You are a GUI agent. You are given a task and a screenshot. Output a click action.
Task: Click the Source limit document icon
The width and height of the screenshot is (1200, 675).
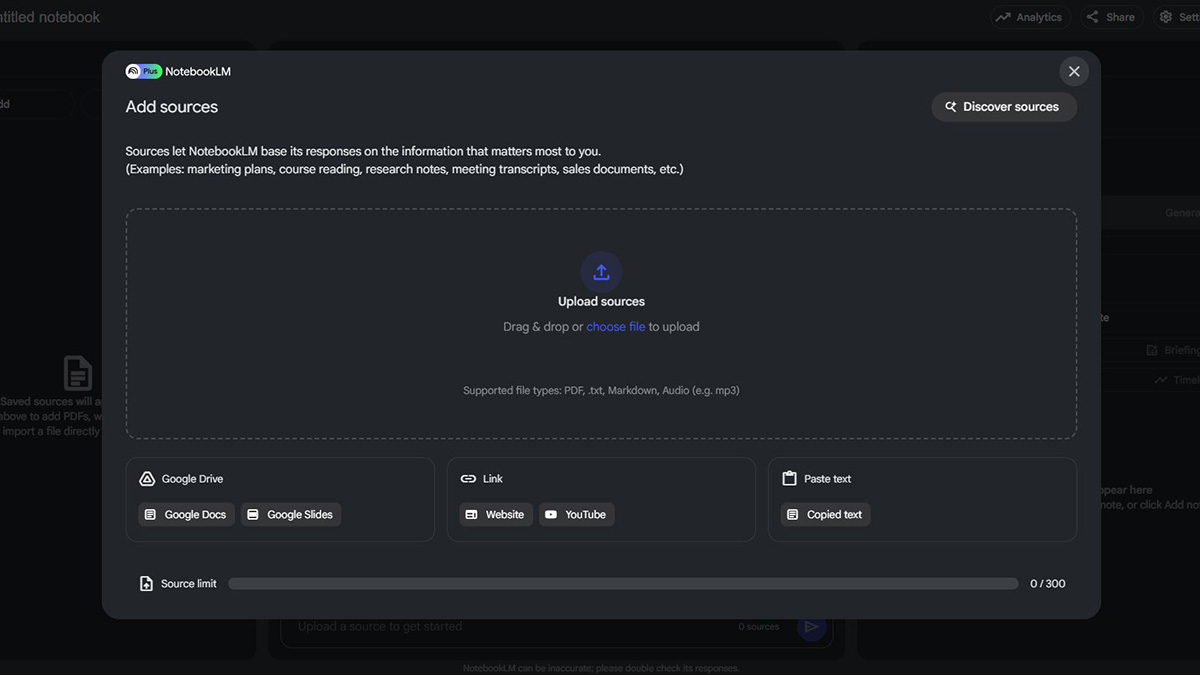click(147, 583)
